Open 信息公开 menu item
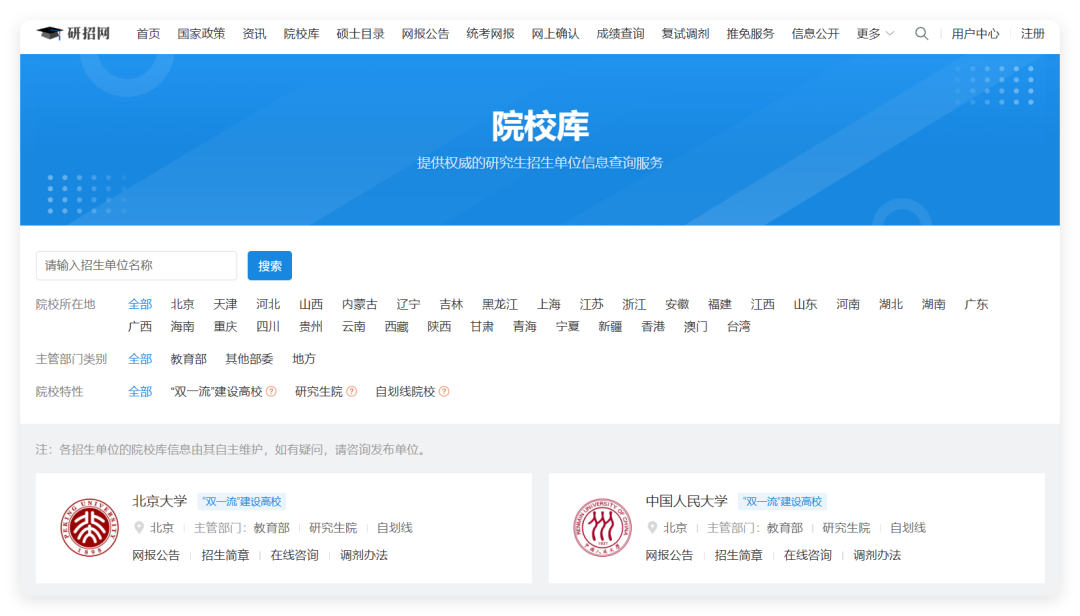 816,33
